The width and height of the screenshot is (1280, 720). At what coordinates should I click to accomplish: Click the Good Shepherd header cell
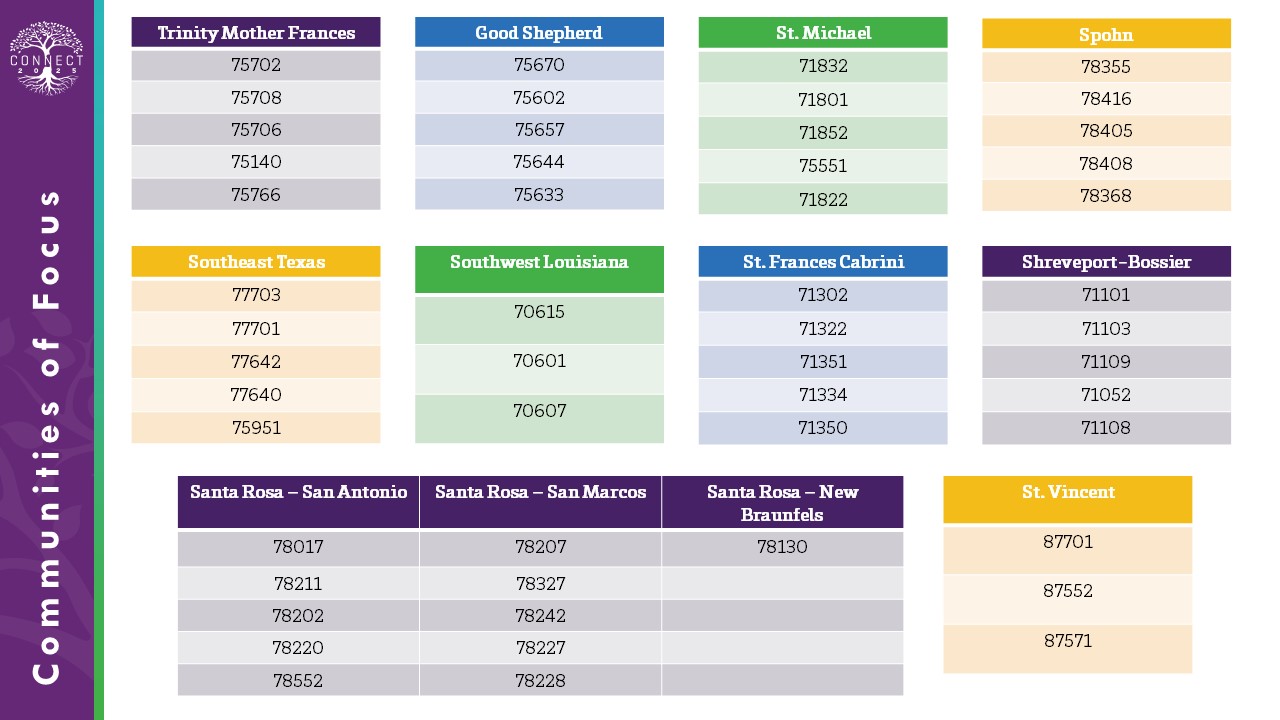coord(539,33)
